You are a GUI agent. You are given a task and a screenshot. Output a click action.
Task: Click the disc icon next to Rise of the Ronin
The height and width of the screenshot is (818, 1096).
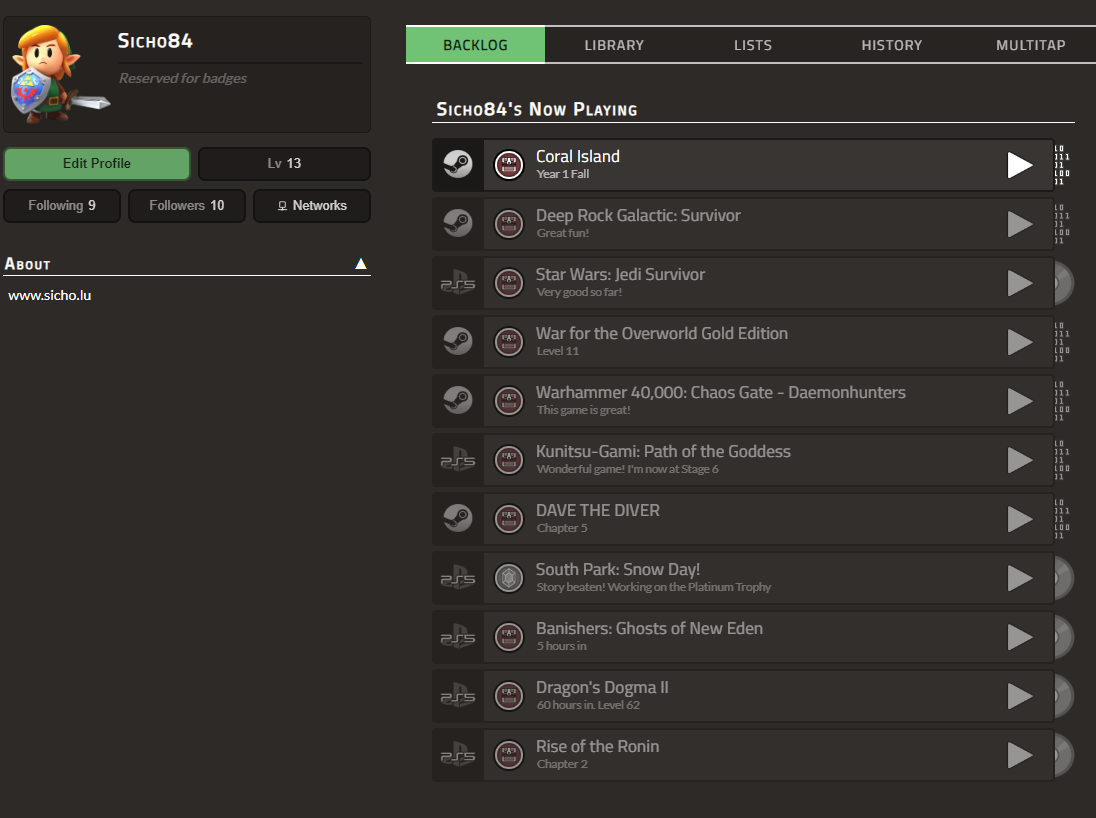click(1063, 755)
